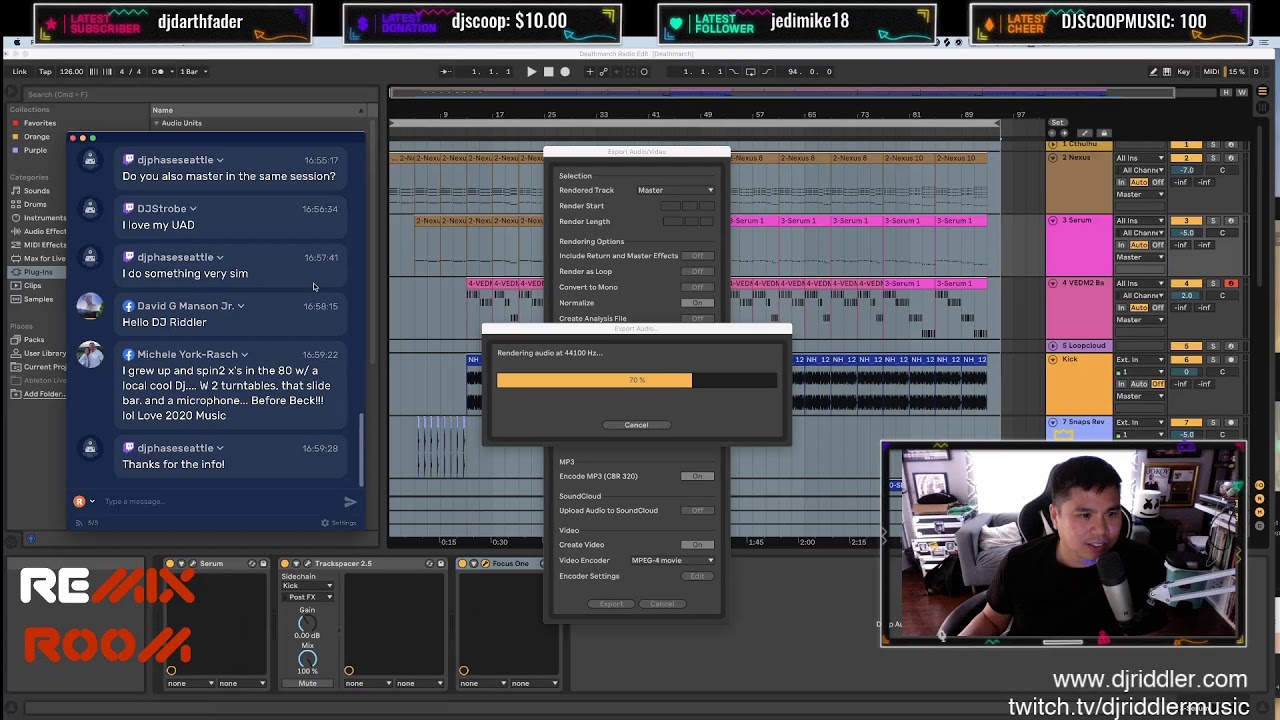Click the chat send arrow icon
Image resolution: width=1280 pixels, height=720 pixels.
coord(350,502)
